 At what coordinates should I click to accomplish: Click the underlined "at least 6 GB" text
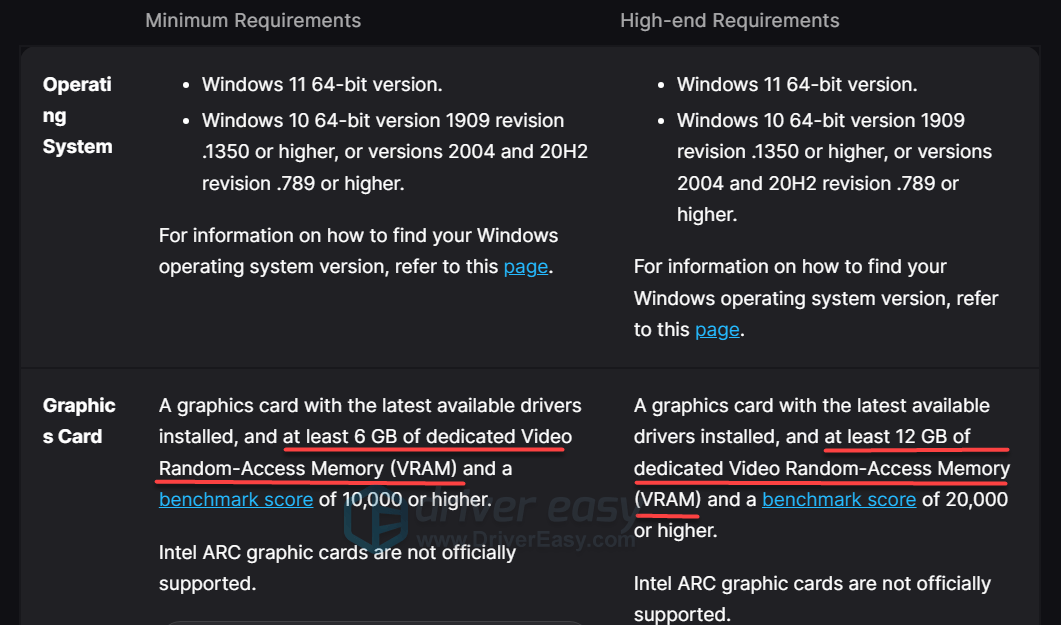pyautogui.click(x=427, y=437)
